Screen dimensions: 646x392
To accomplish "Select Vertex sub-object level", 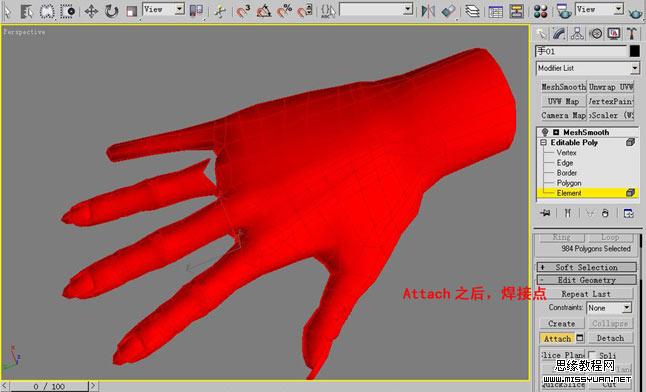I will tap(566, 153).
